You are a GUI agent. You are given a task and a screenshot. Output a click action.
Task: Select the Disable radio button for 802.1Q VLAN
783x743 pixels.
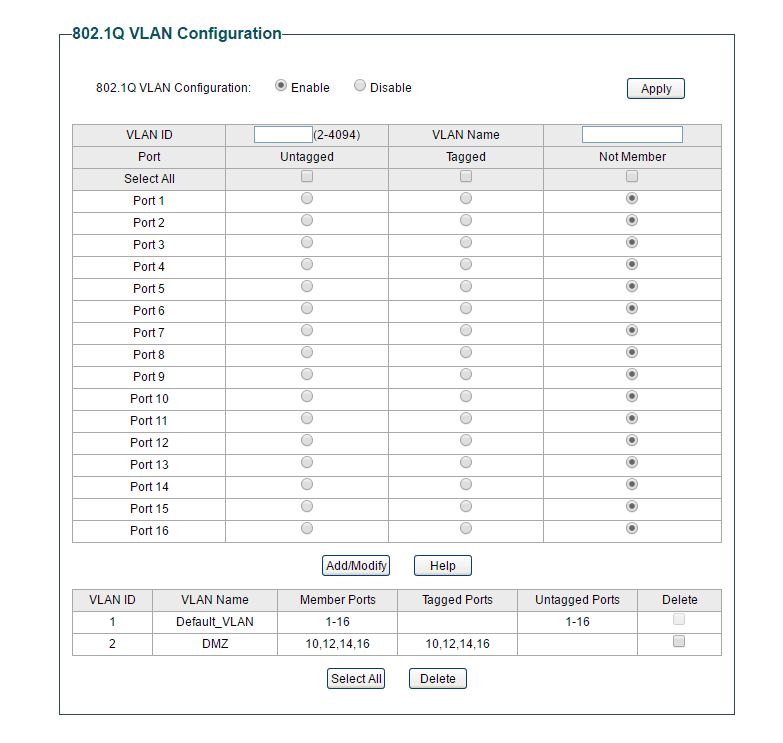pos(360,85)
